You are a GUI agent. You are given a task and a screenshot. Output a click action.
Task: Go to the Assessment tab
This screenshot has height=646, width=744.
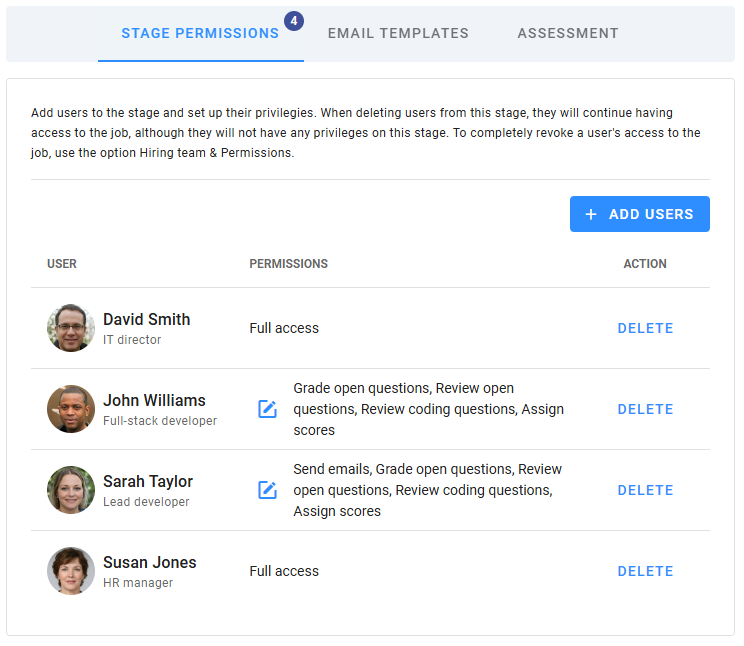point(568,33)
